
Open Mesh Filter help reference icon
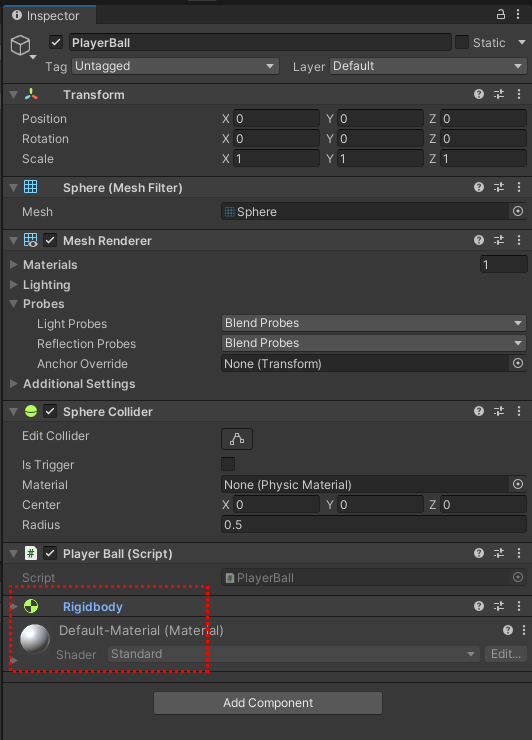click(479, 187)
